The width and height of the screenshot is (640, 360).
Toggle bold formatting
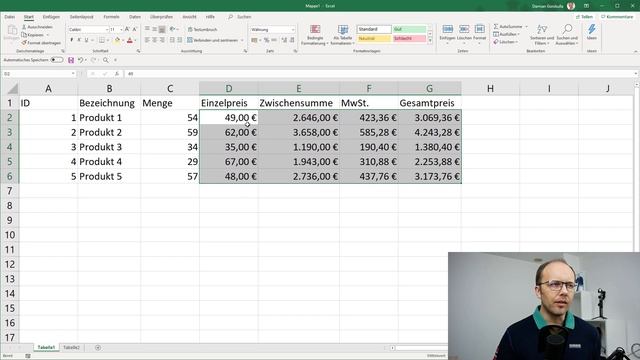[x=71, y=40]
